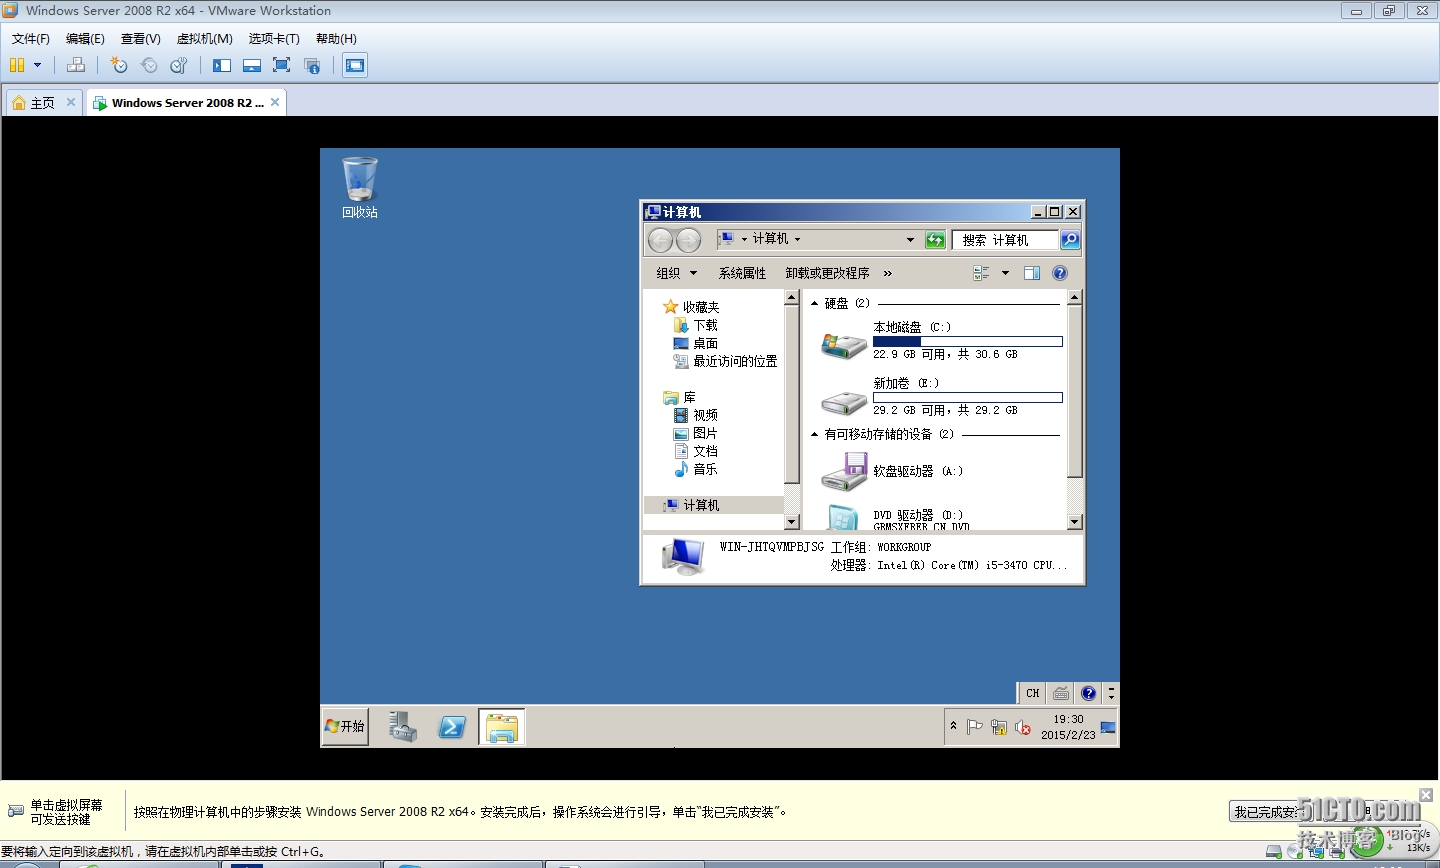Click the Explorer folder taskbar button
This screenshot has height=868, width=1440.
coord(501,727)
